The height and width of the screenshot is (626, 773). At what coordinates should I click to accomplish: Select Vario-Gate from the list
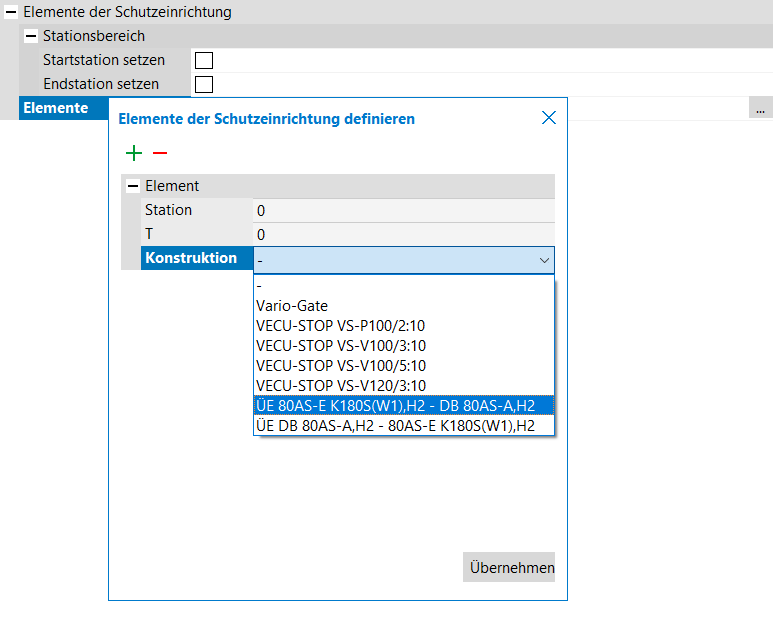pos(292,306)
